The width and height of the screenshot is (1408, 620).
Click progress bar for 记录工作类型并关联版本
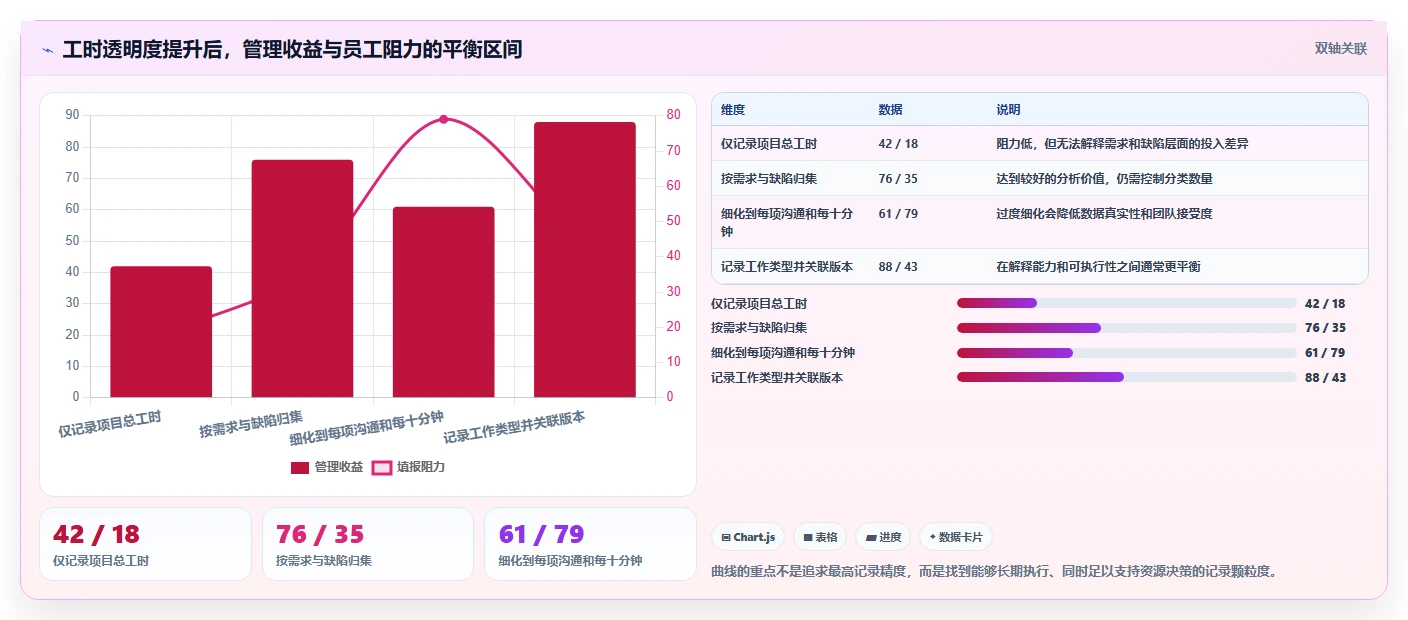pos(1126,377)
